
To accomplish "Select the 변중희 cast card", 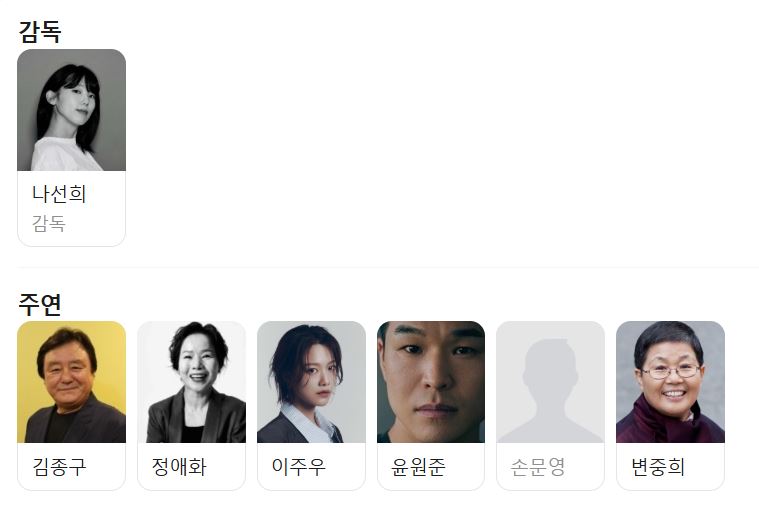I will tap(670, 406).
